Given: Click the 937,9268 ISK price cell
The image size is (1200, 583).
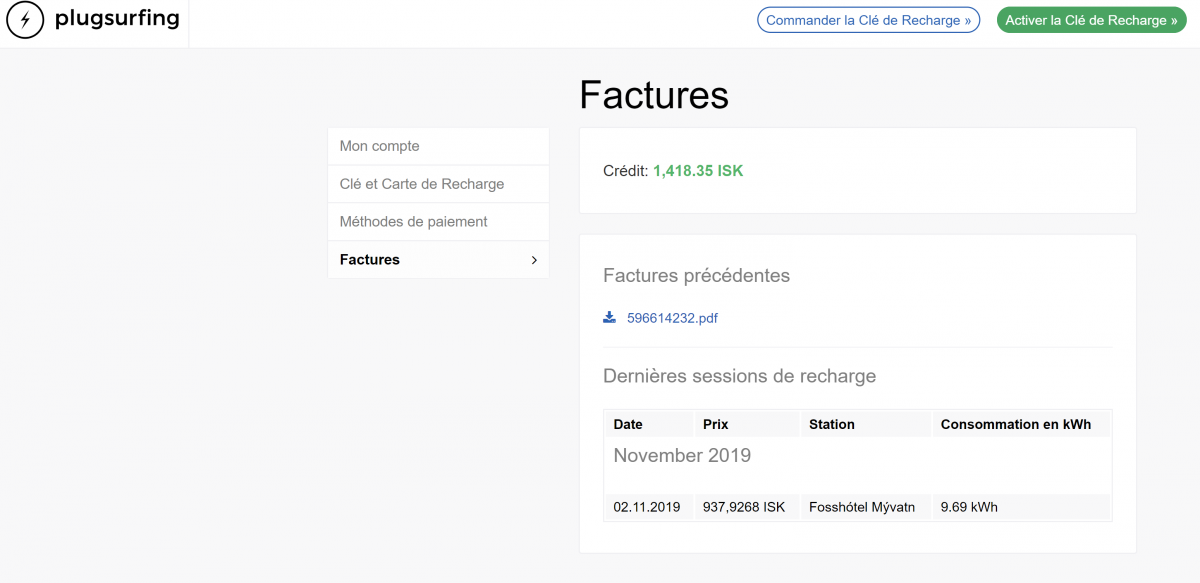Looking at the screenshot, I should (744, 507).
